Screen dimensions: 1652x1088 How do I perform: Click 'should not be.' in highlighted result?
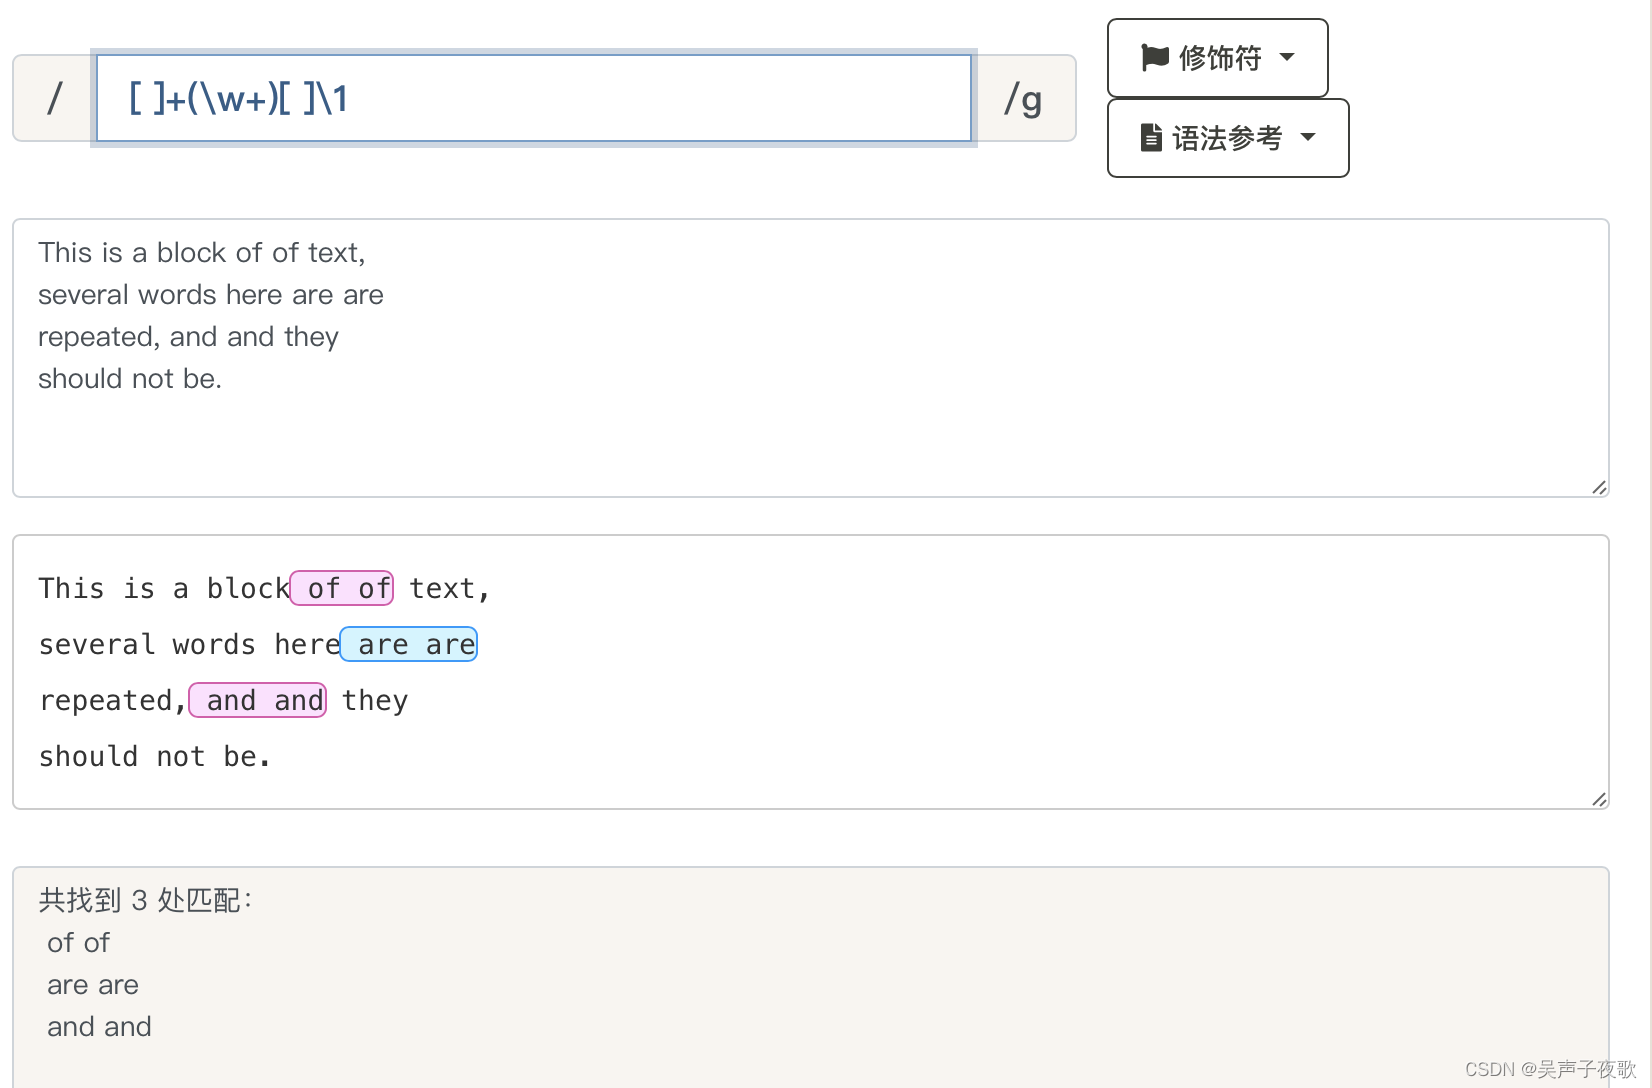tap(155, 756)
